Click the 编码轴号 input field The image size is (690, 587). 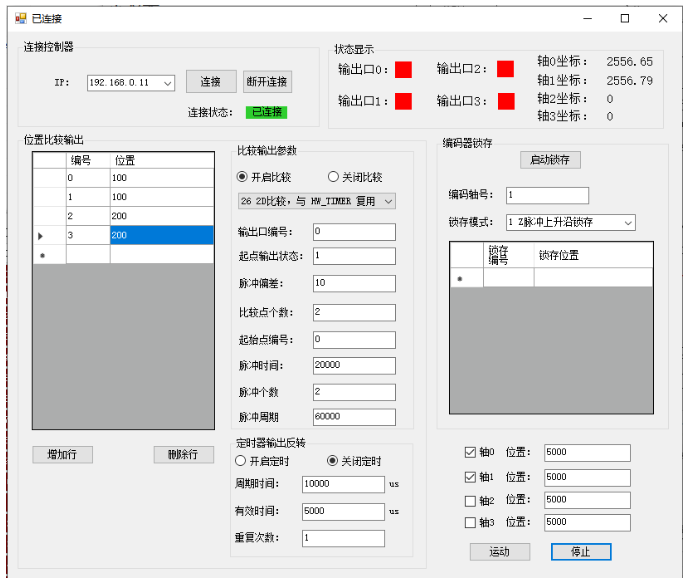(x=547, y=195)
